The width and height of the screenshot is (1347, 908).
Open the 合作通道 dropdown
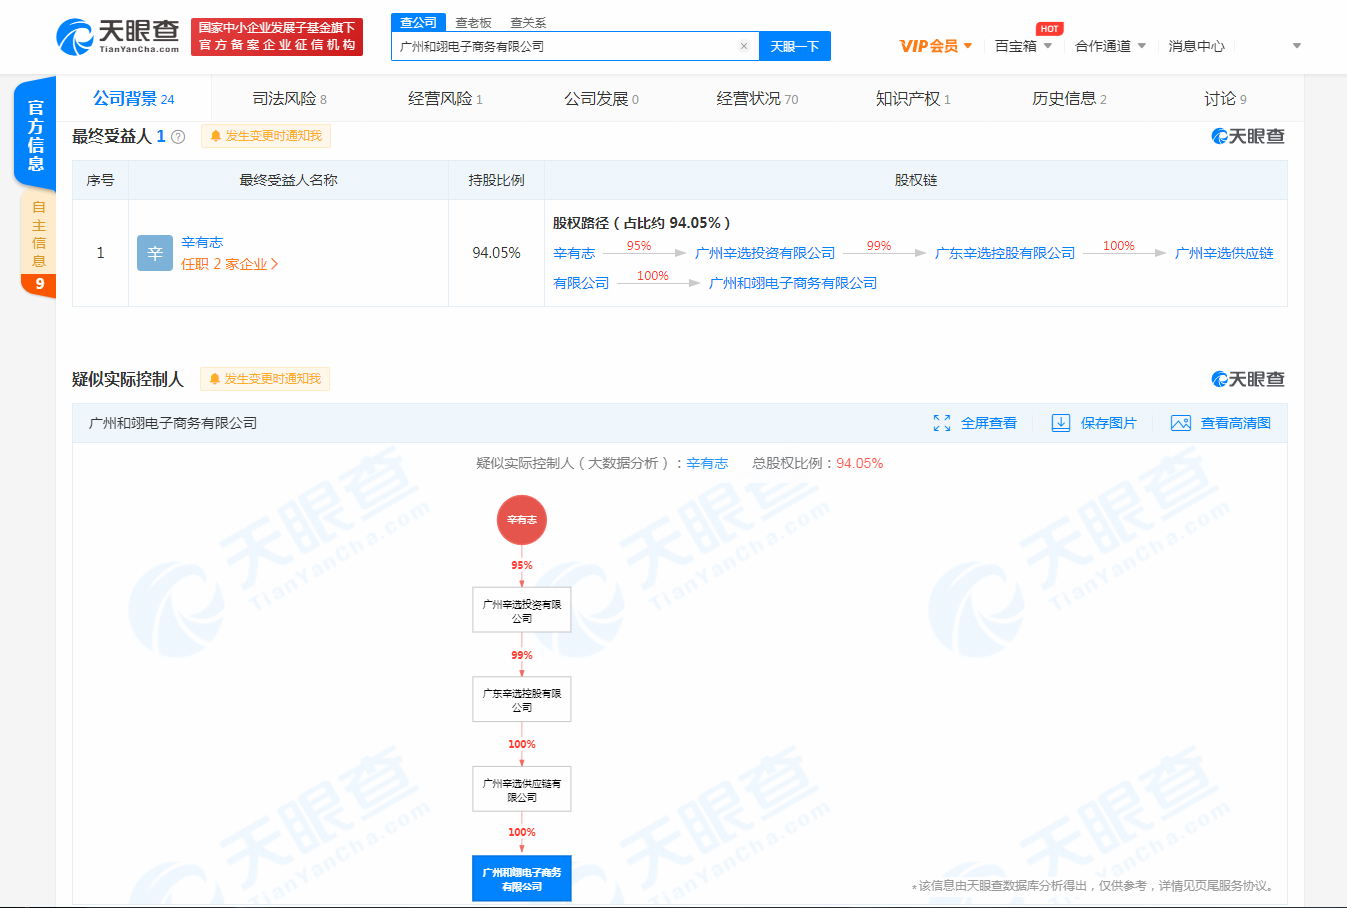1110,46
